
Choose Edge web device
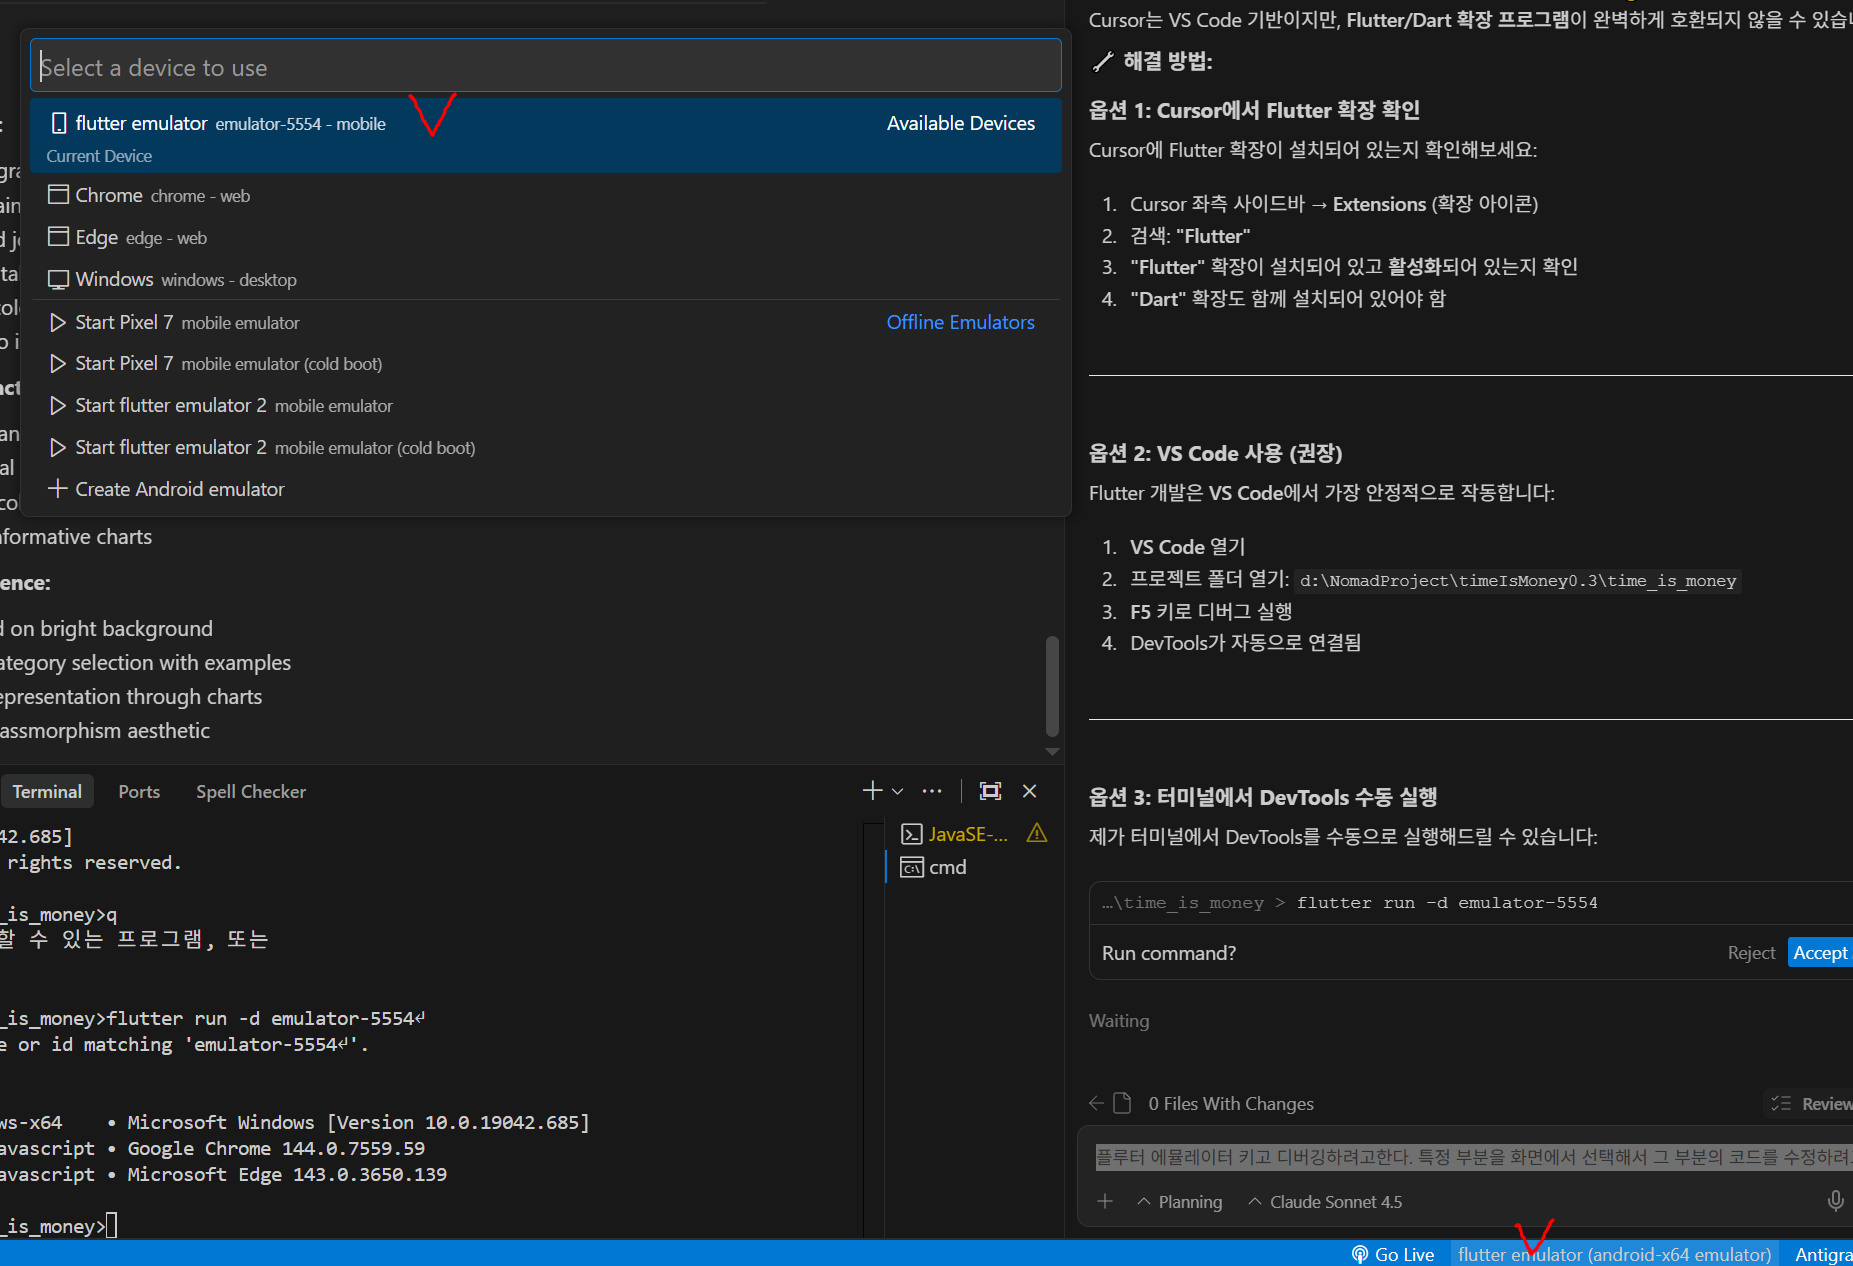pos(545,237)
